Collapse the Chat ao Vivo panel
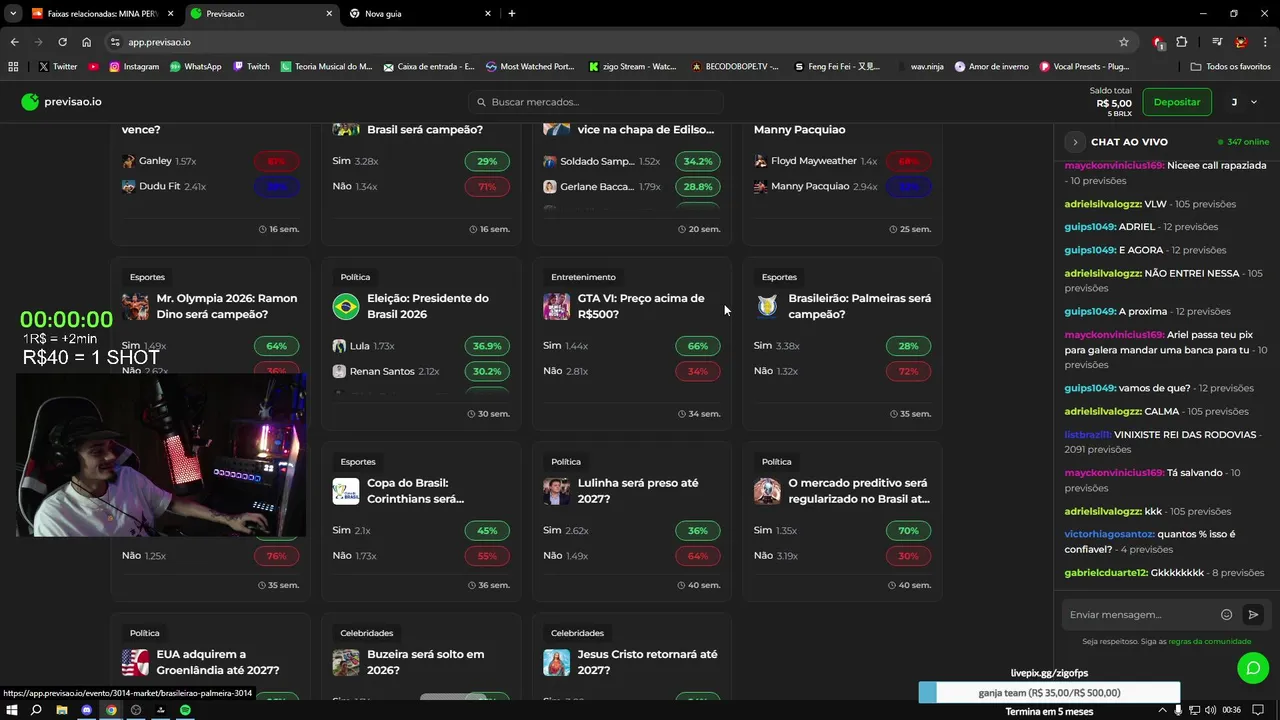 (x=1075, y=142)
